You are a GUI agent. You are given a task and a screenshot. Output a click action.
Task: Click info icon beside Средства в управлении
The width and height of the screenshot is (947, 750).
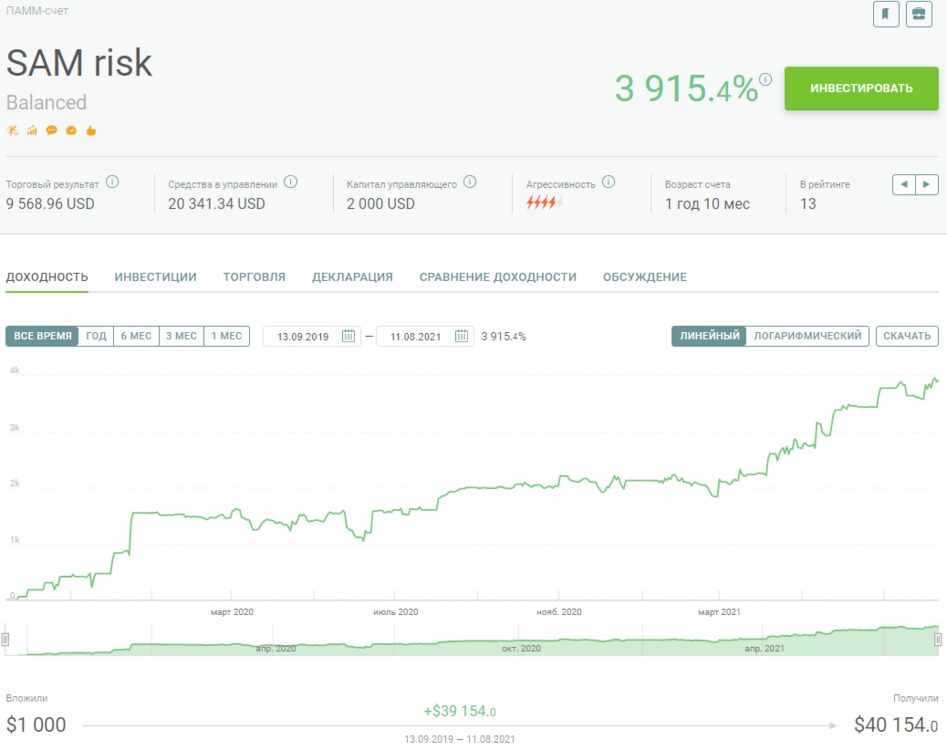click(x=291, y=182)
